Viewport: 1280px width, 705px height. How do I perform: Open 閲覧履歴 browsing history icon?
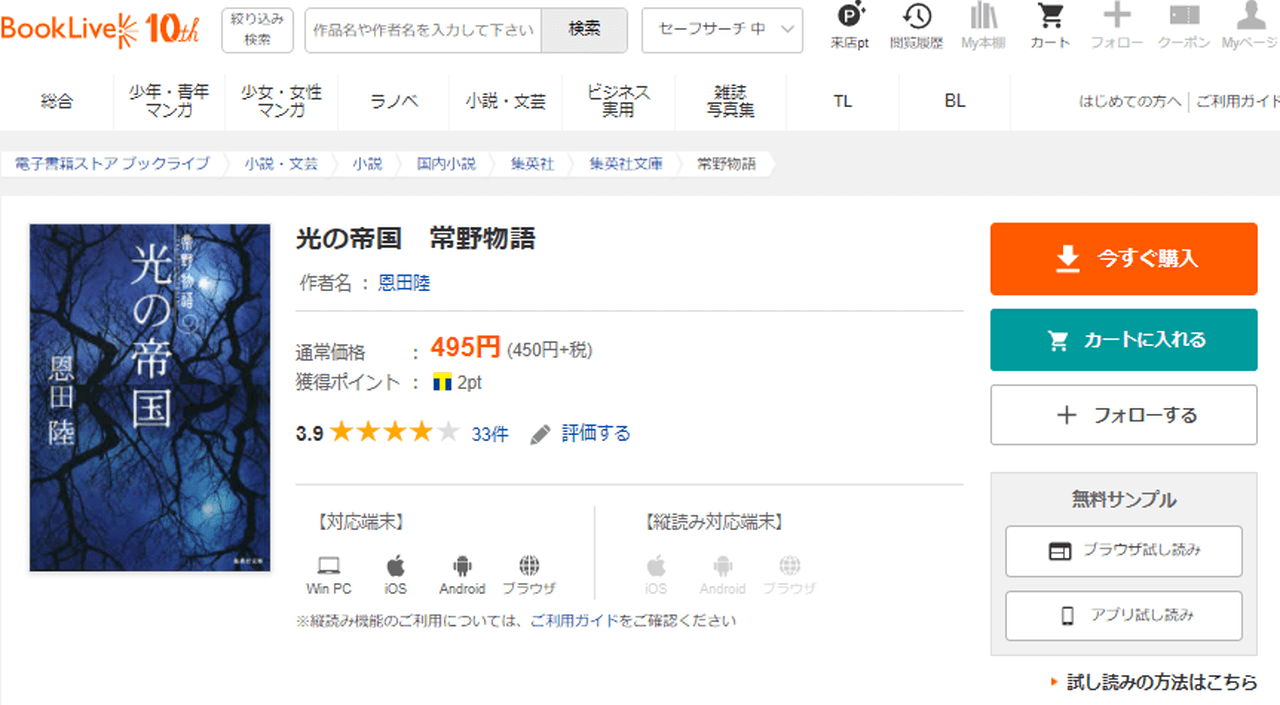click(x=916, y=26)
